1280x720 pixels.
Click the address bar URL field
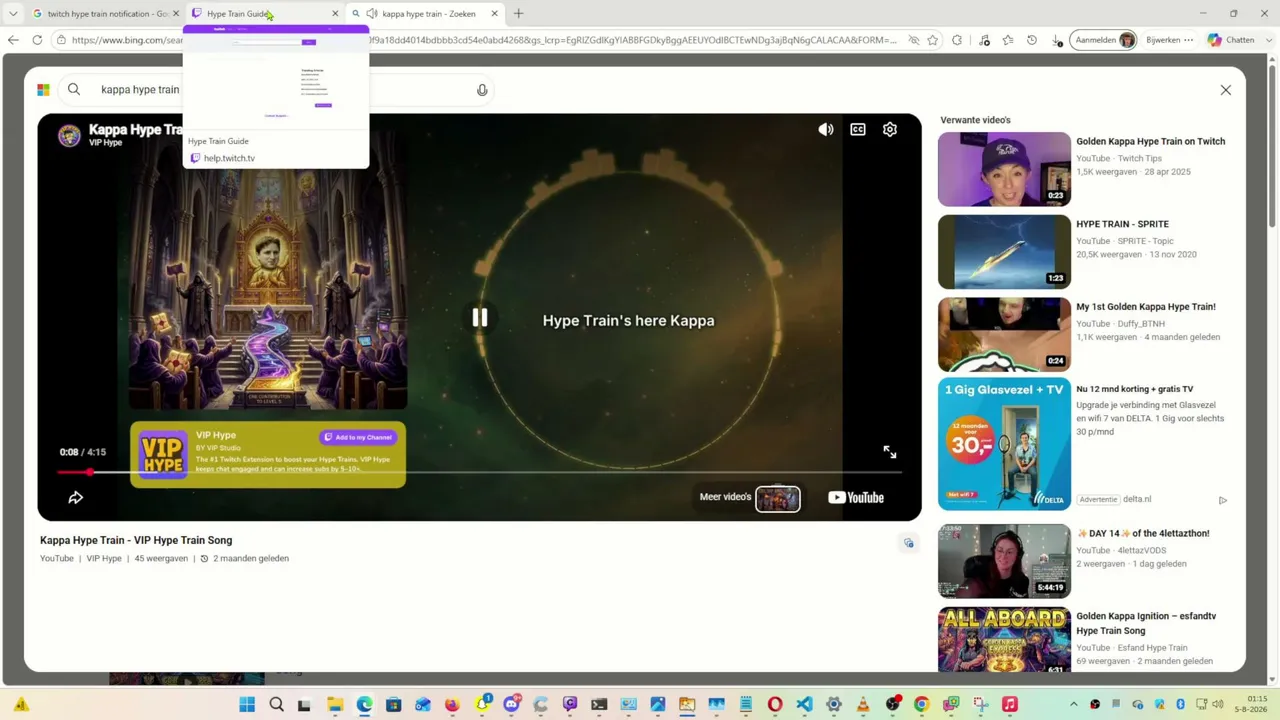[480, 40]
